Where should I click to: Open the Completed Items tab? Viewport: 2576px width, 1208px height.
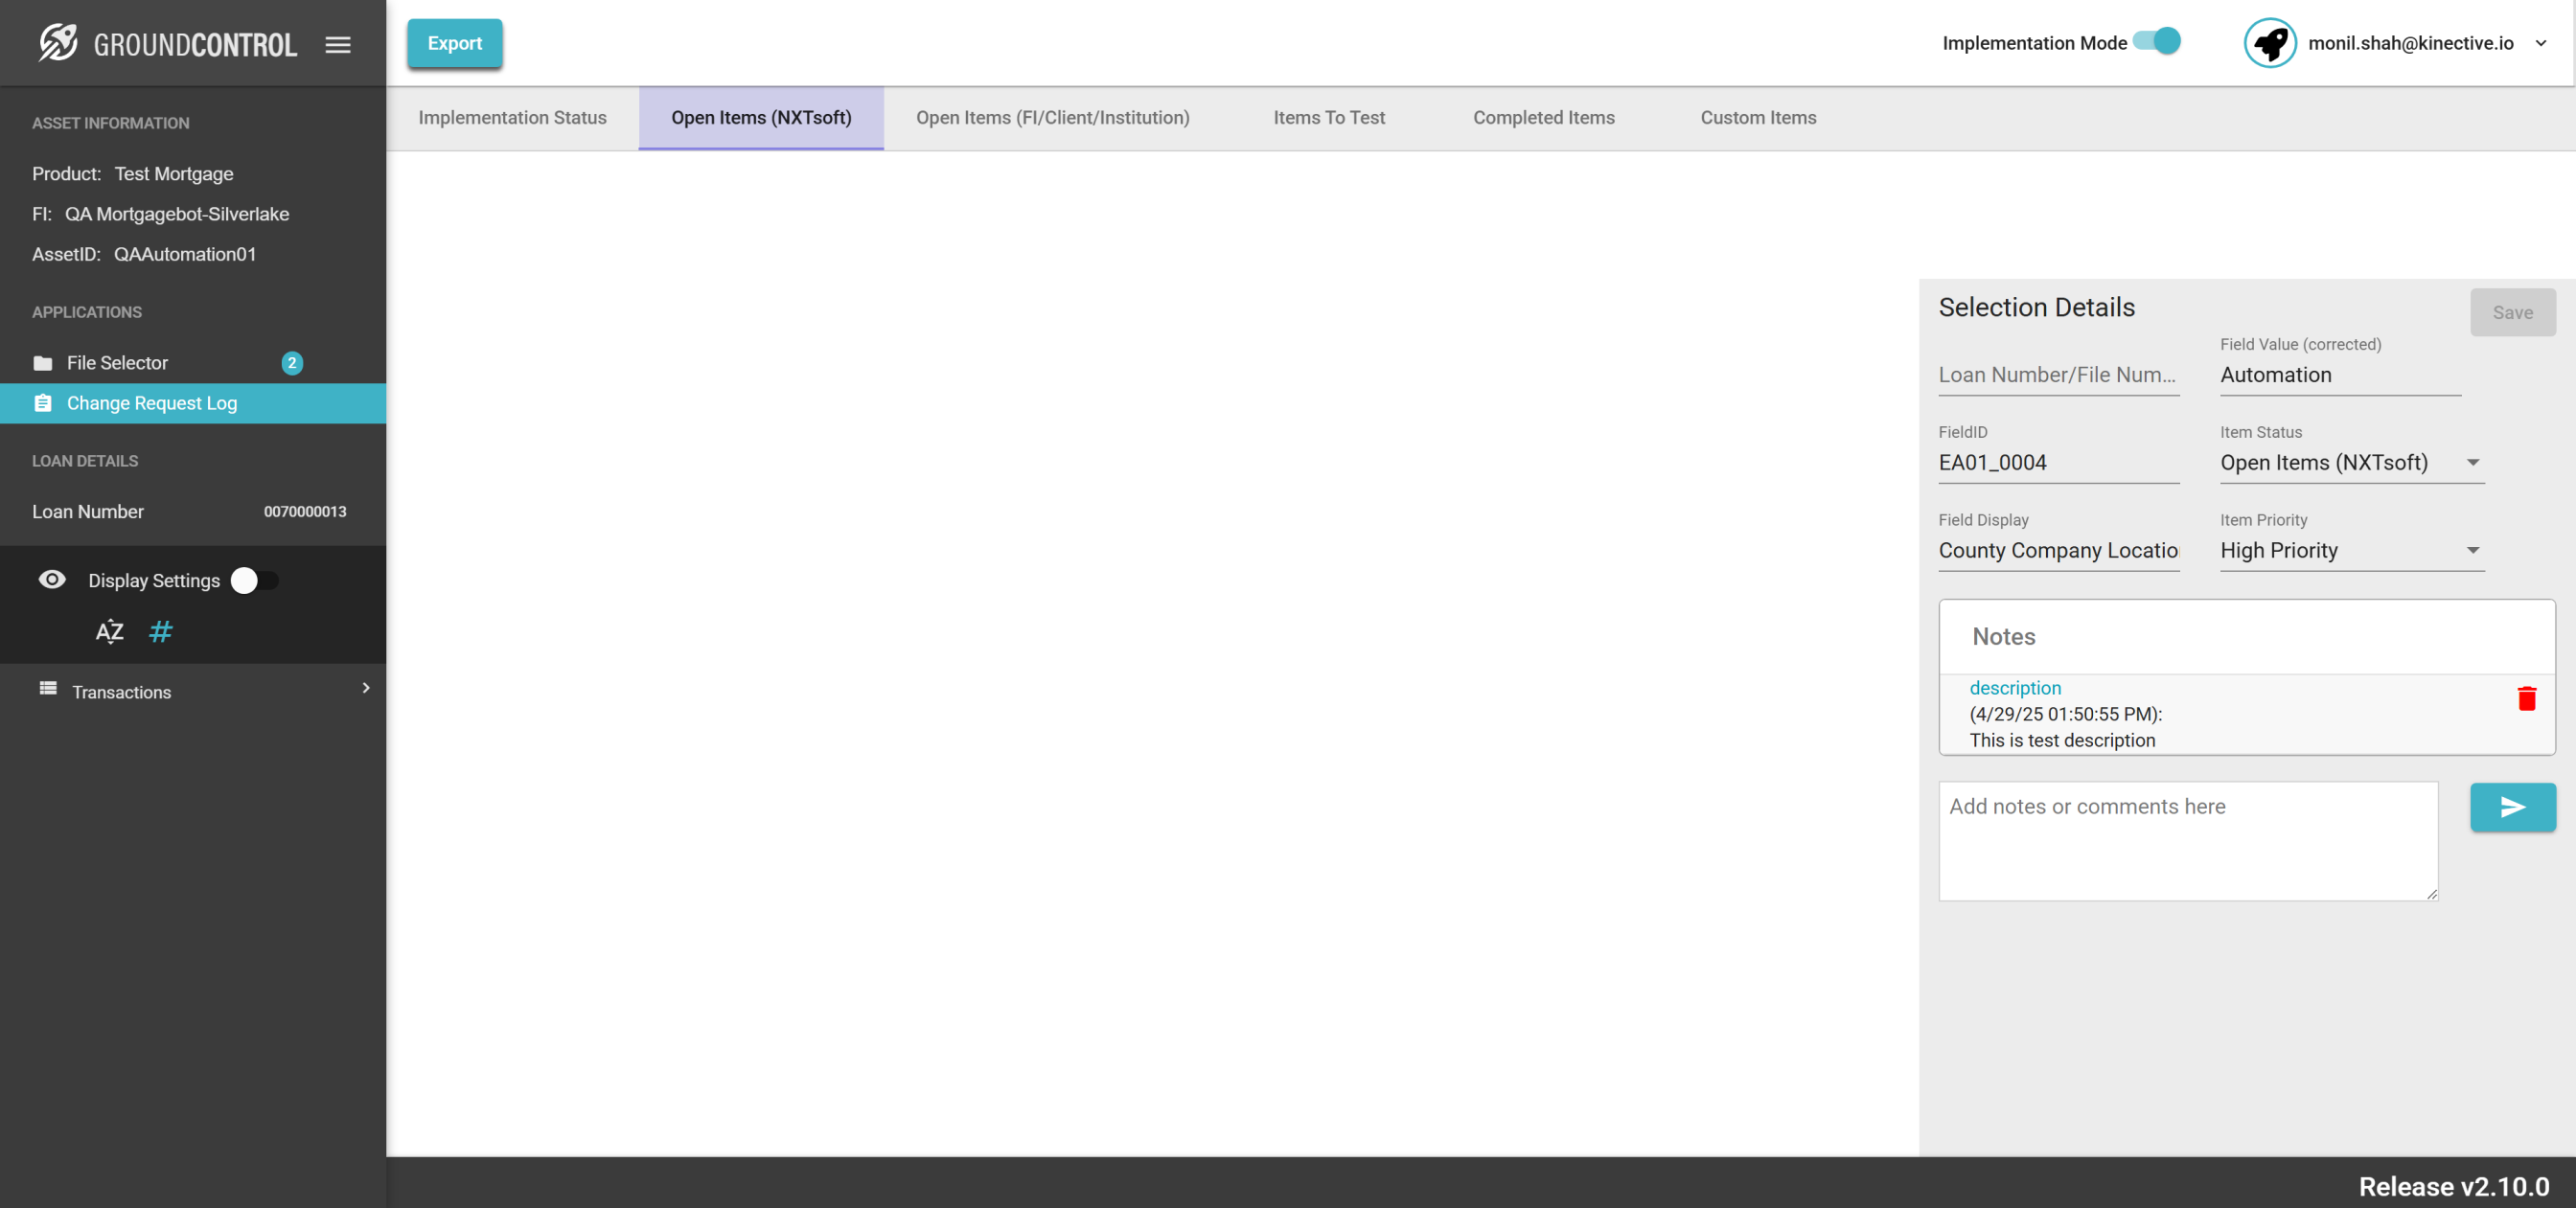click(1543, 117)
